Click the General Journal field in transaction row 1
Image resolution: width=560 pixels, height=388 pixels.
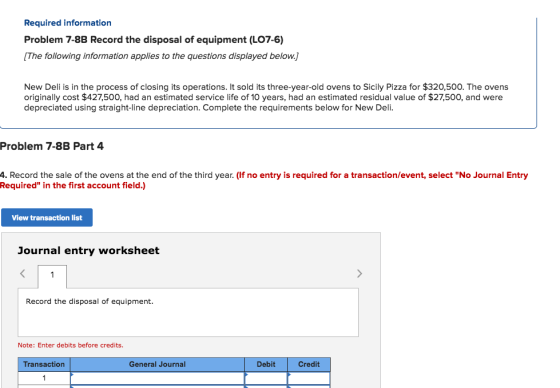click(x=158, y=378)
